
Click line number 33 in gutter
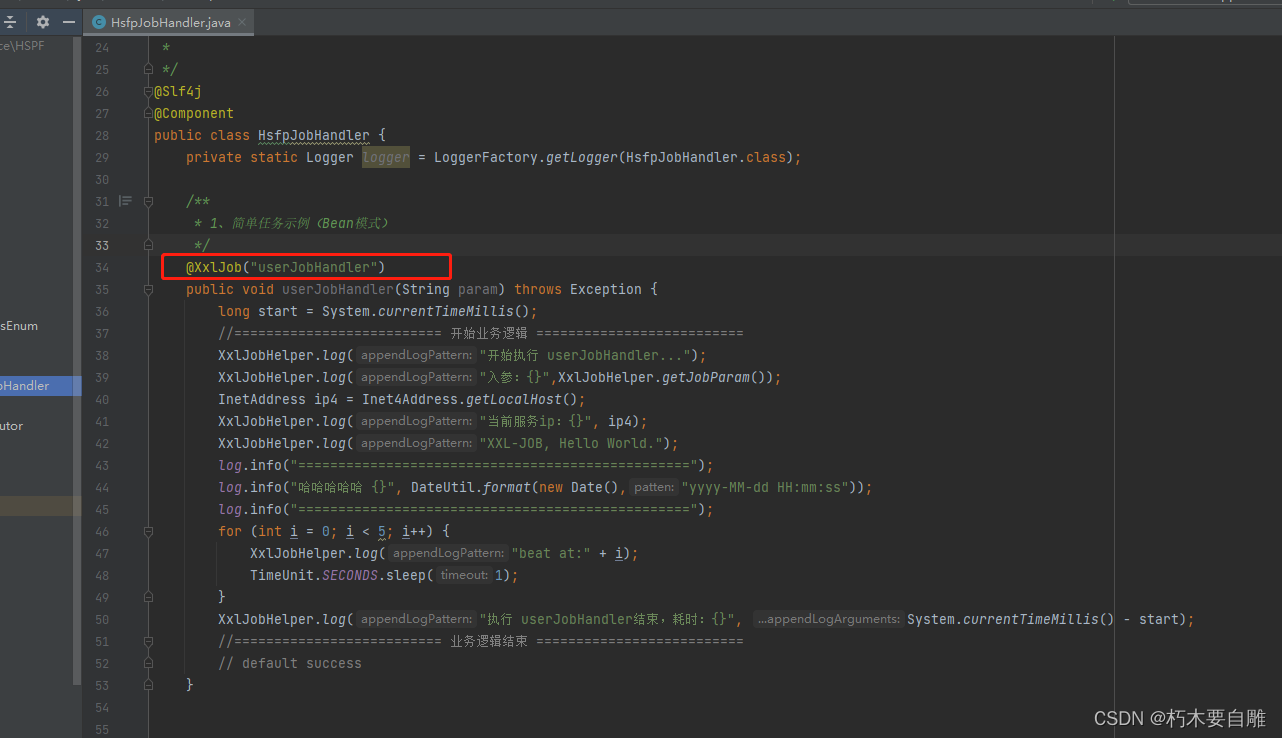(101, 245)
